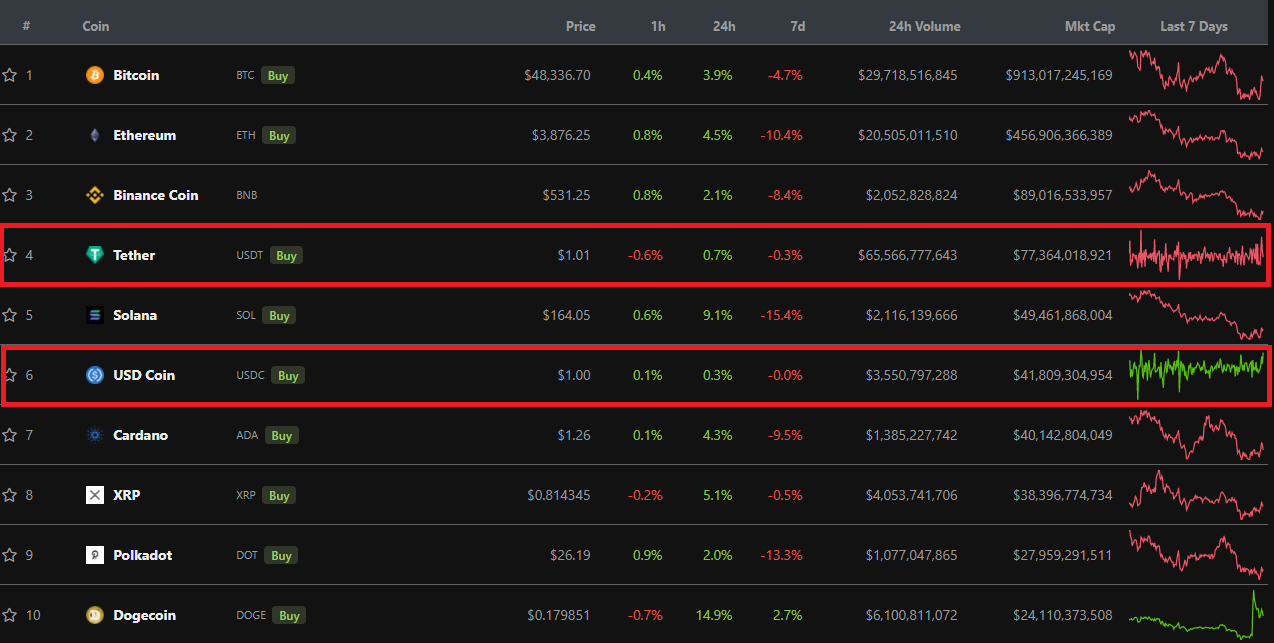Screen dimensions: 1274x643
Task: Sort by 1h change column header
Action: [658, 26]
